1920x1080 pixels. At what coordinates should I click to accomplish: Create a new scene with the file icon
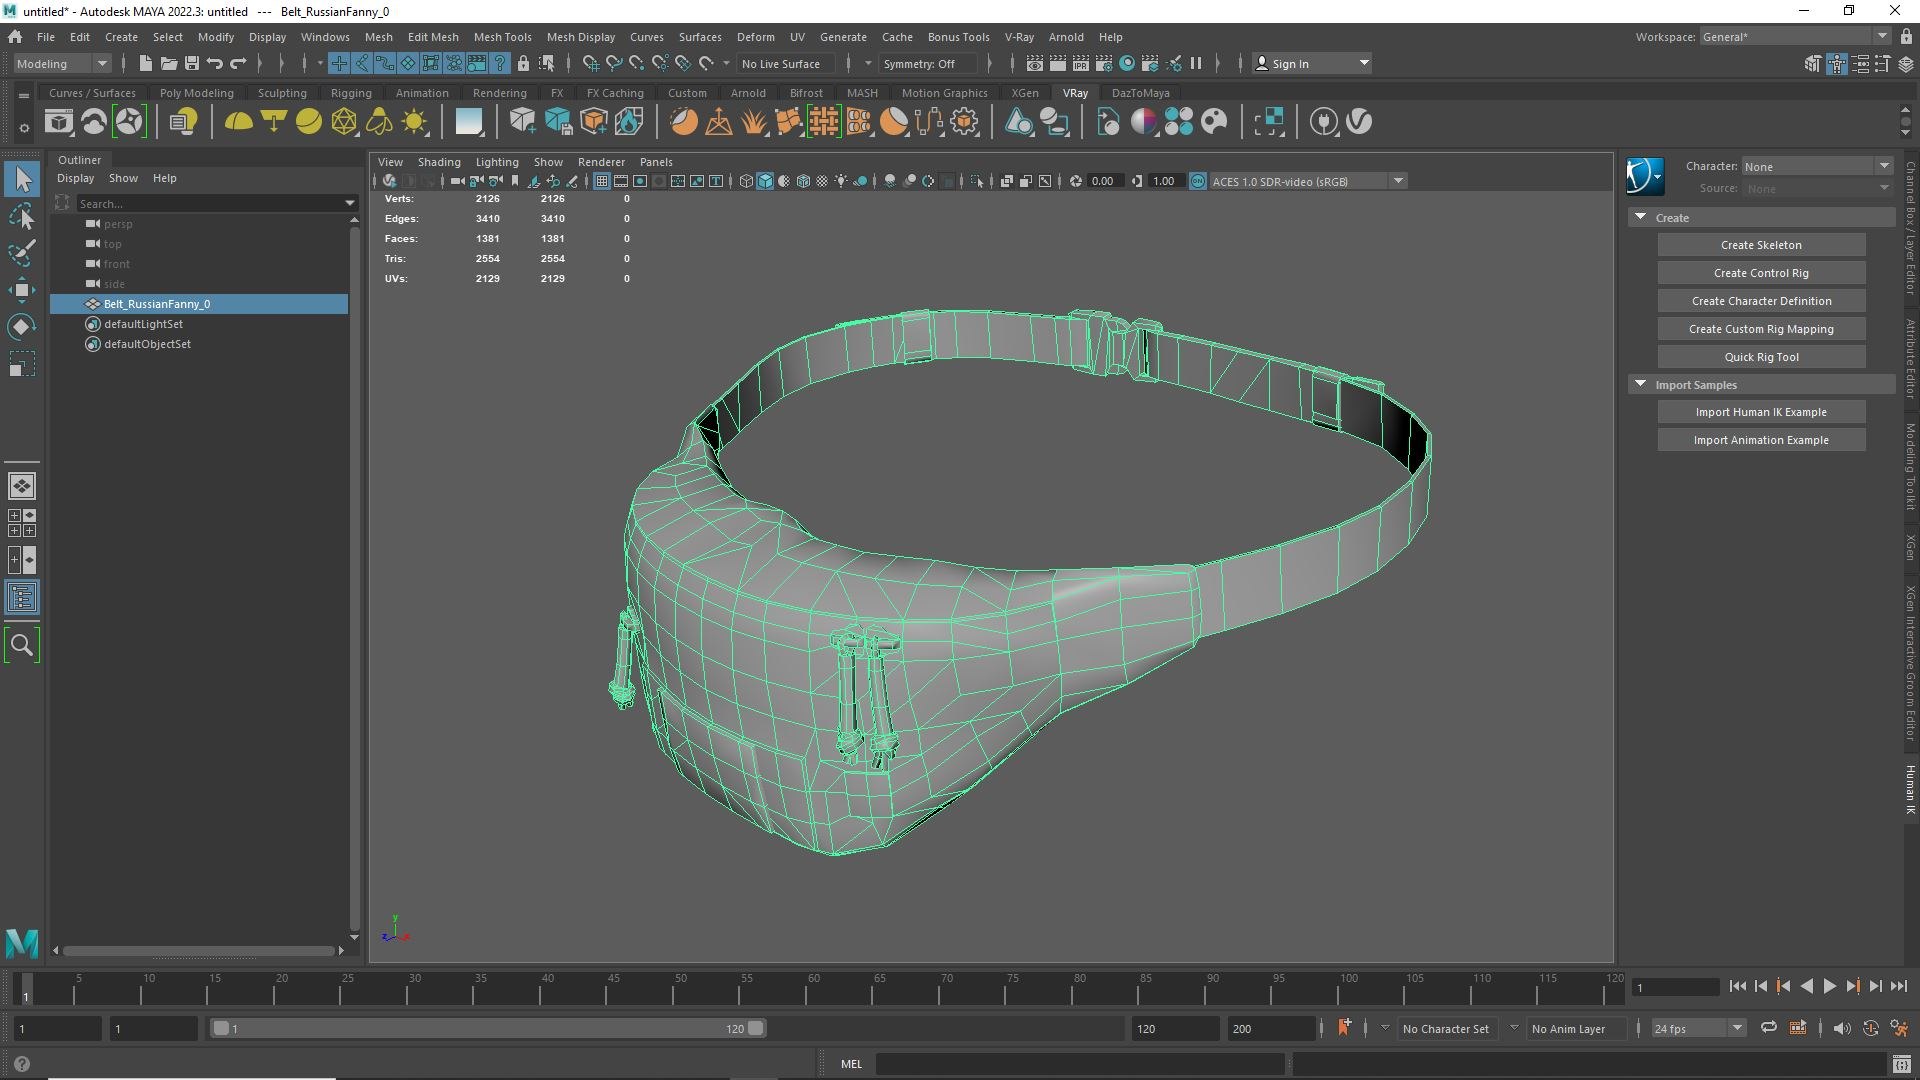click(145, 63)
